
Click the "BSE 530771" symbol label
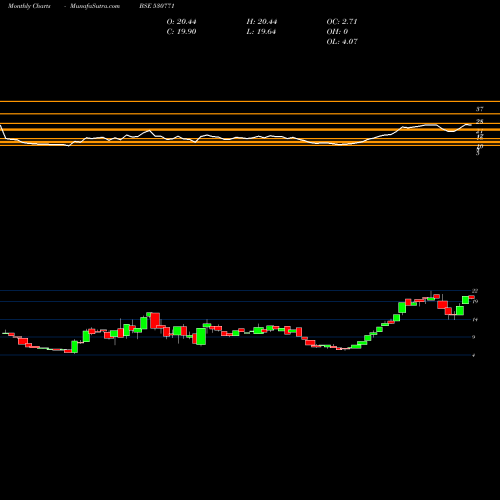pos(157,6)
